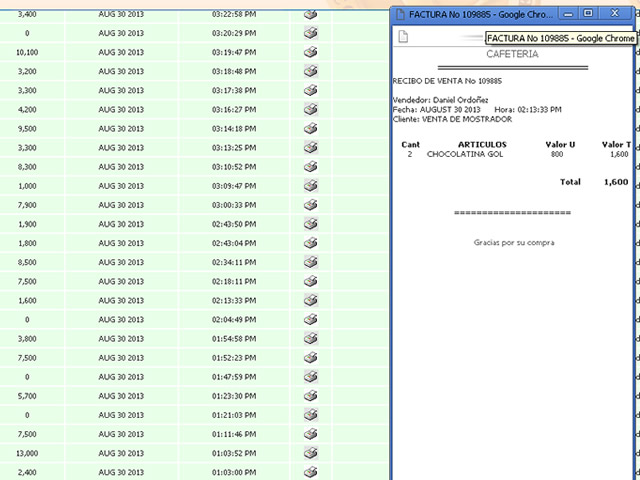This screenshot has height=480, width=640.
Task: Open printer icon at 01:11:46 PM sale
Action: [x=311, y=434]
